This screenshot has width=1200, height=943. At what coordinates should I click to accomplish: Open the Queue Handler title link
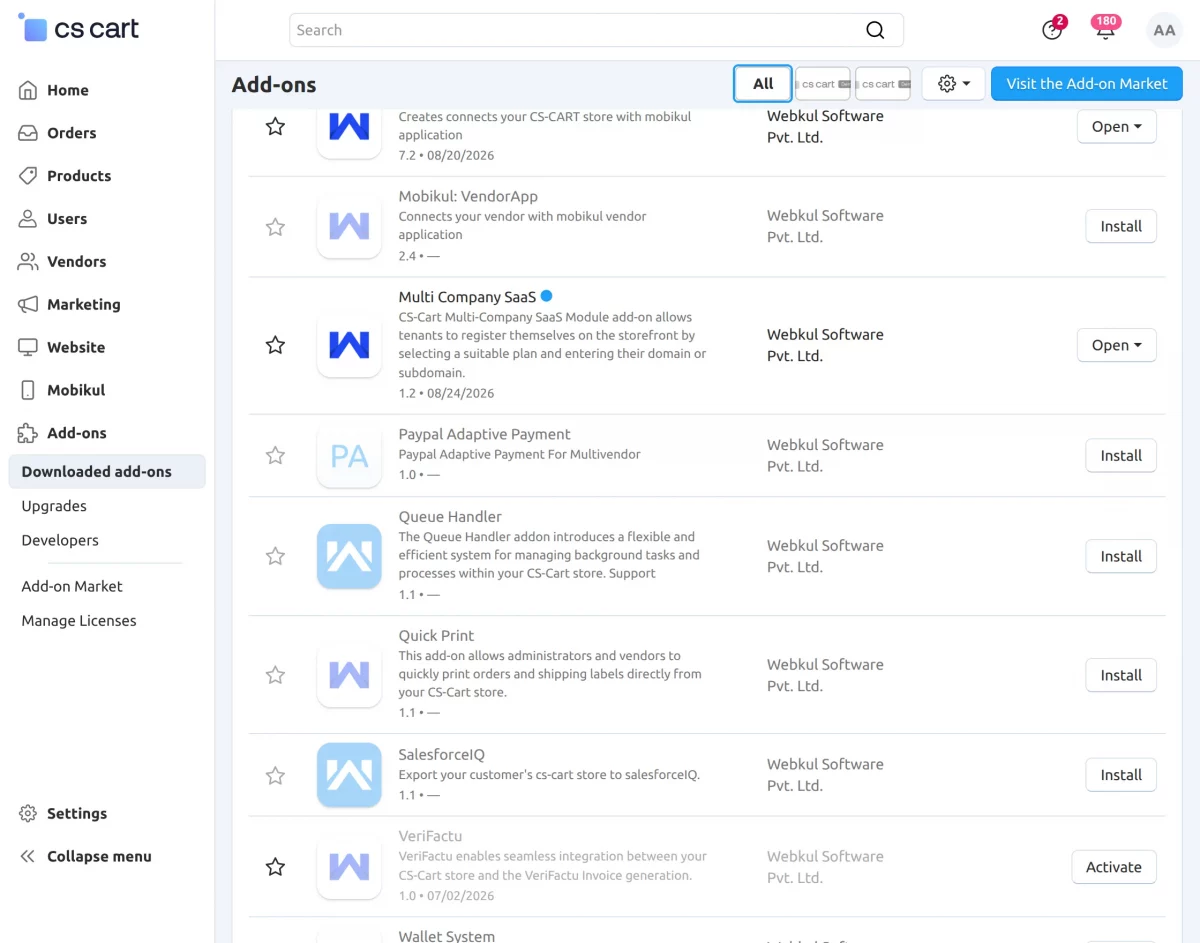pos(450,517)
